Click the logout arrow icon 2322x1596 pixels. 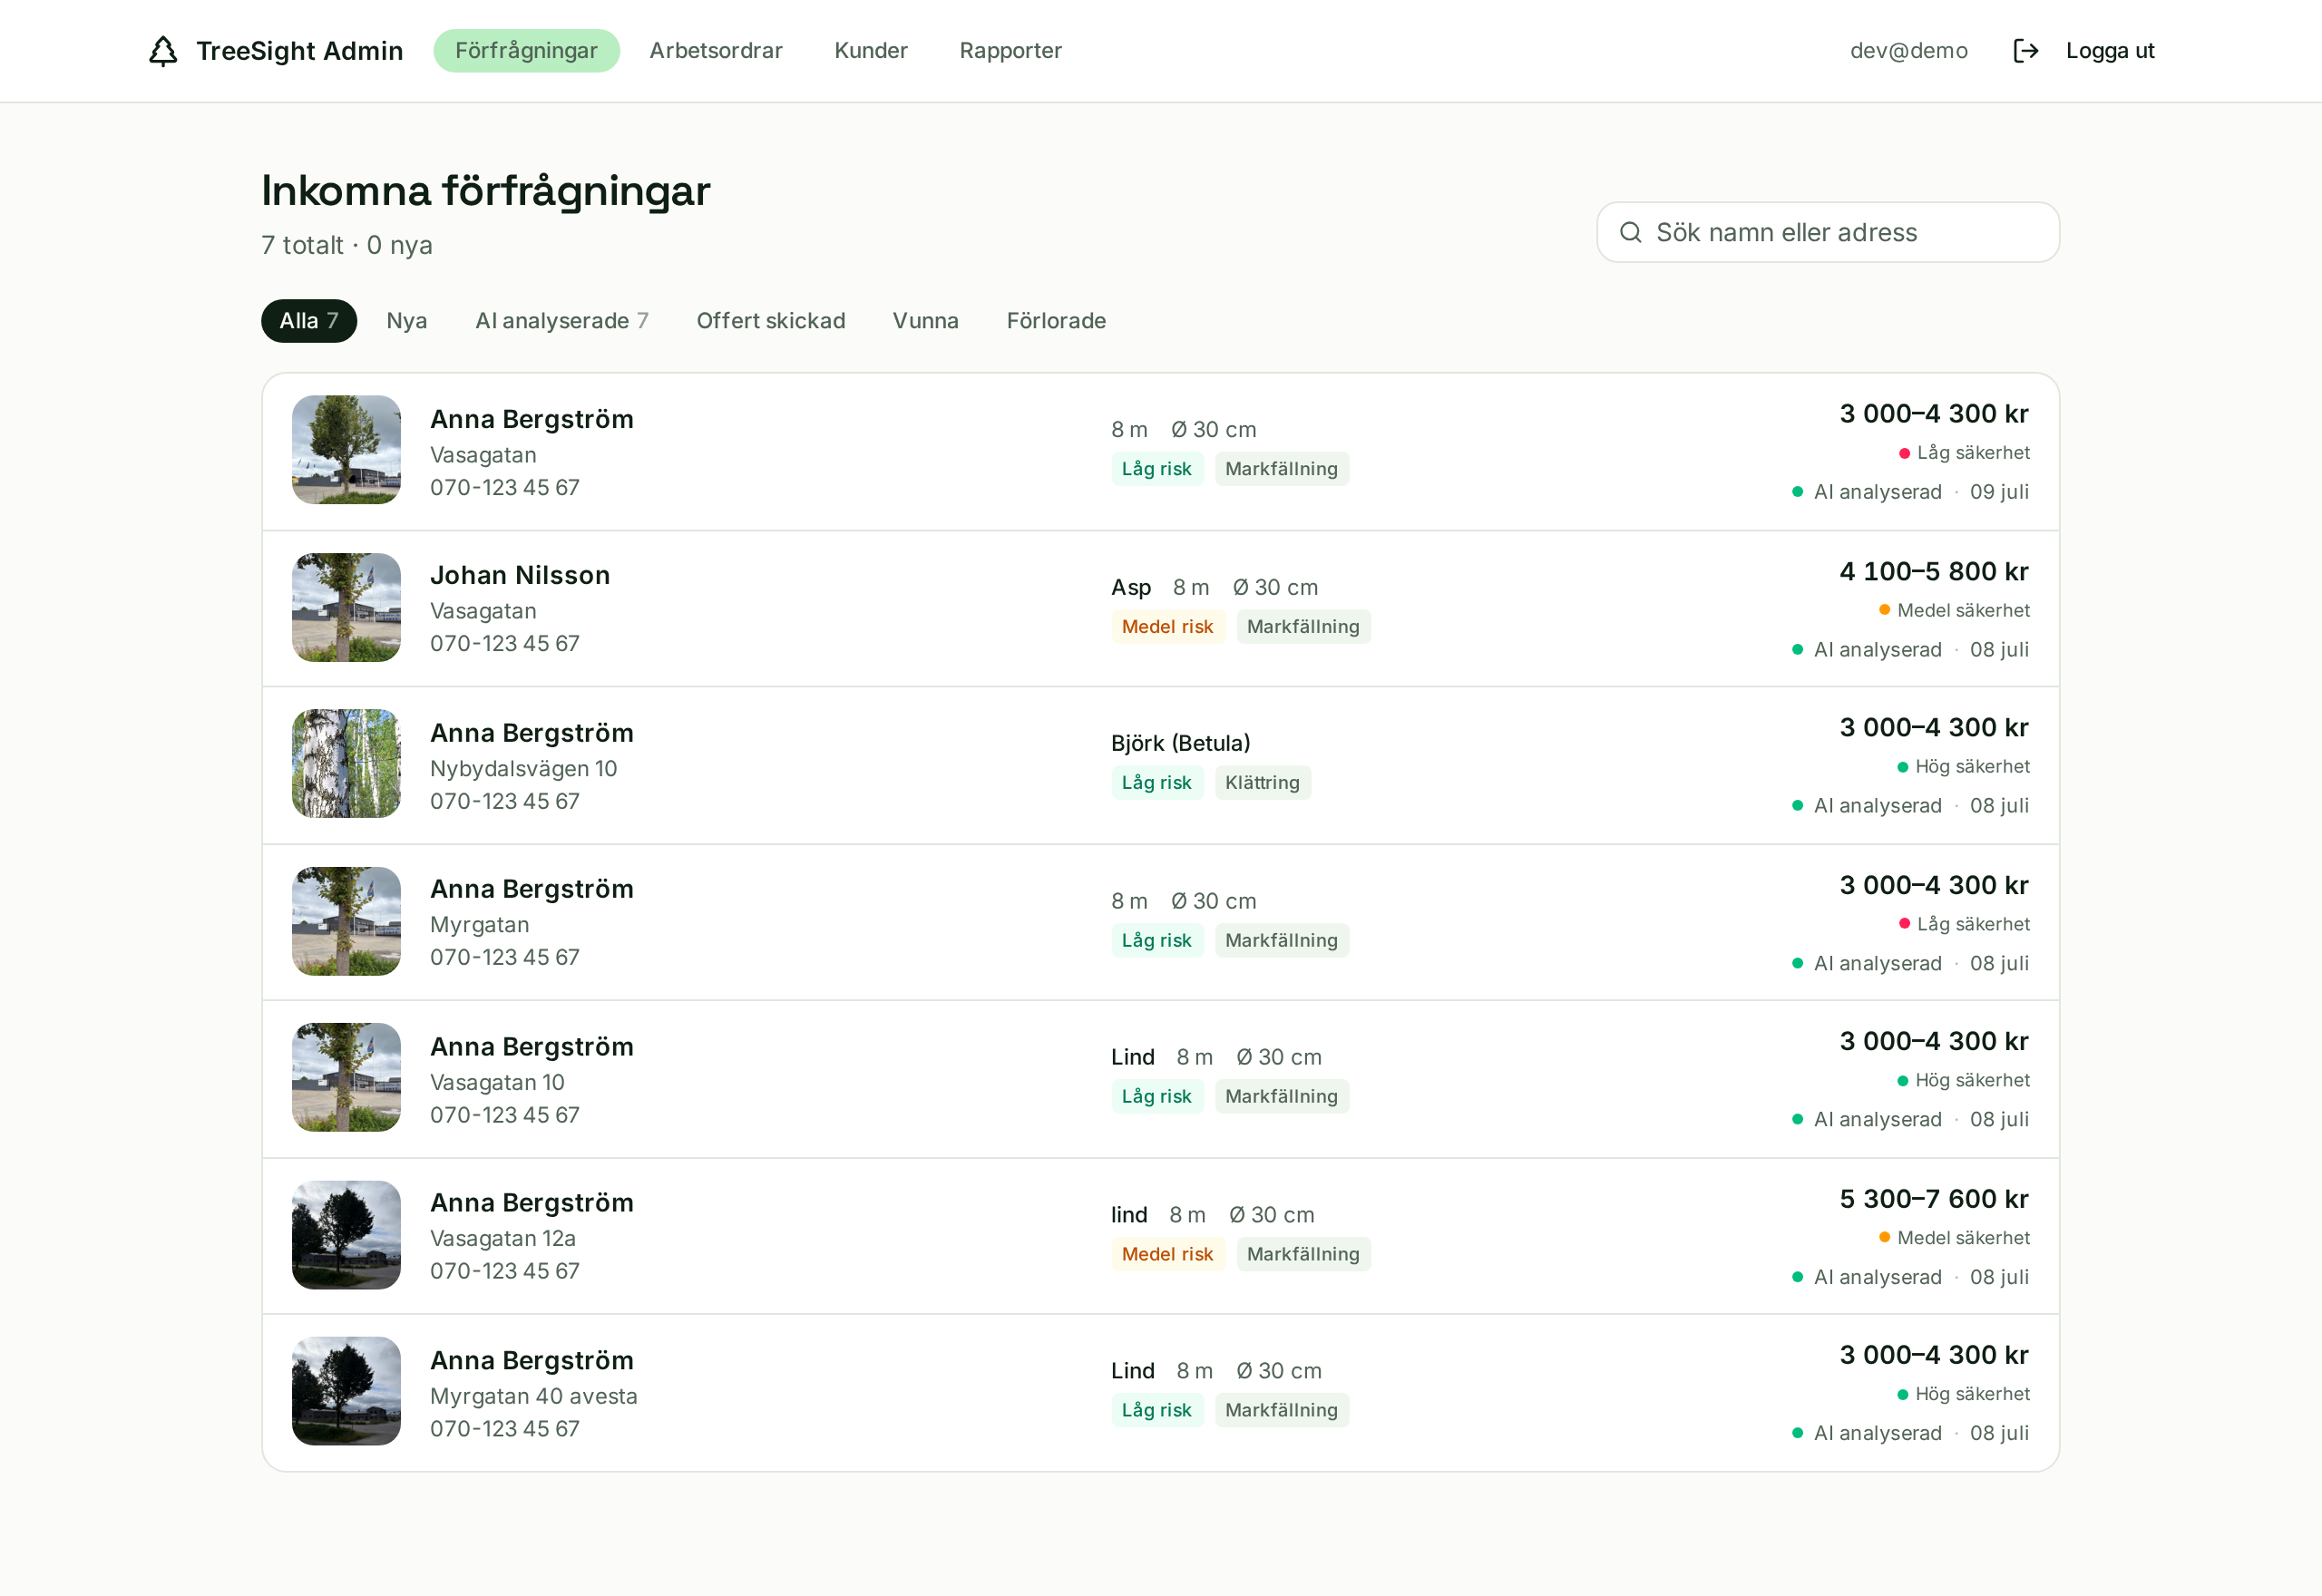point(2025,51)
